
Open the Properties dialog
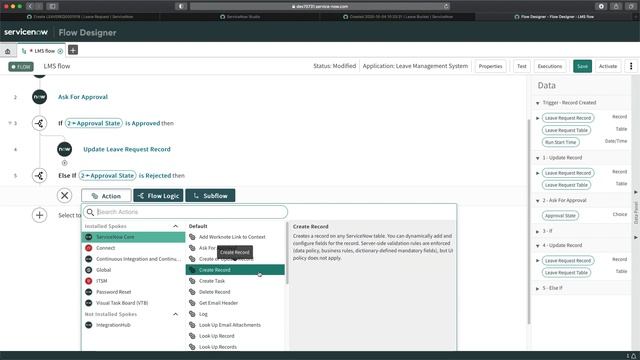tap(490, 66)
